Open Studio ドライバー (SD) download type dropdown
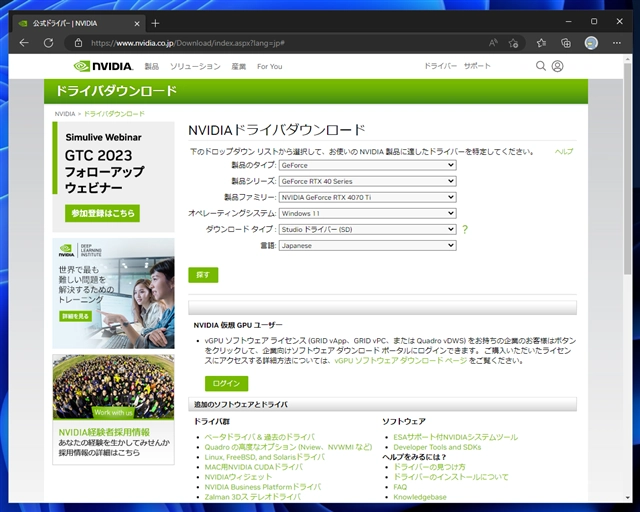 367,229
